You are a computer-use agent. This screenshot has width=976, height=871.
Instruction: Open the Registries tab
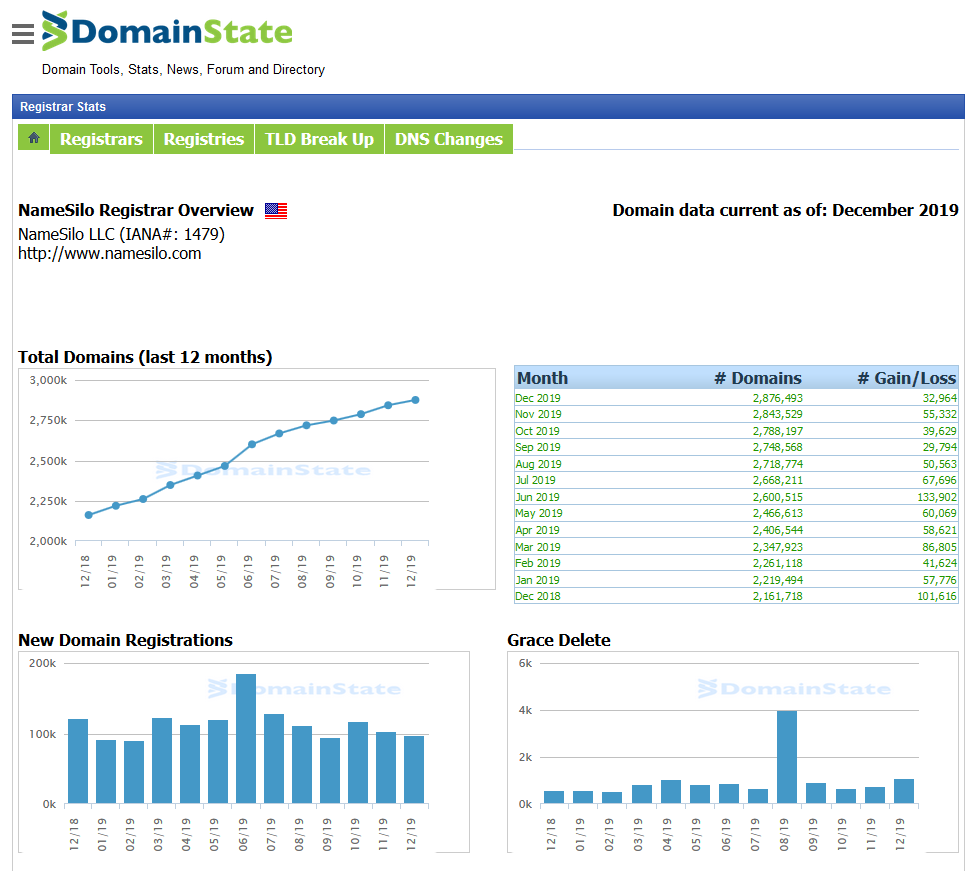[x=203, y=138]
